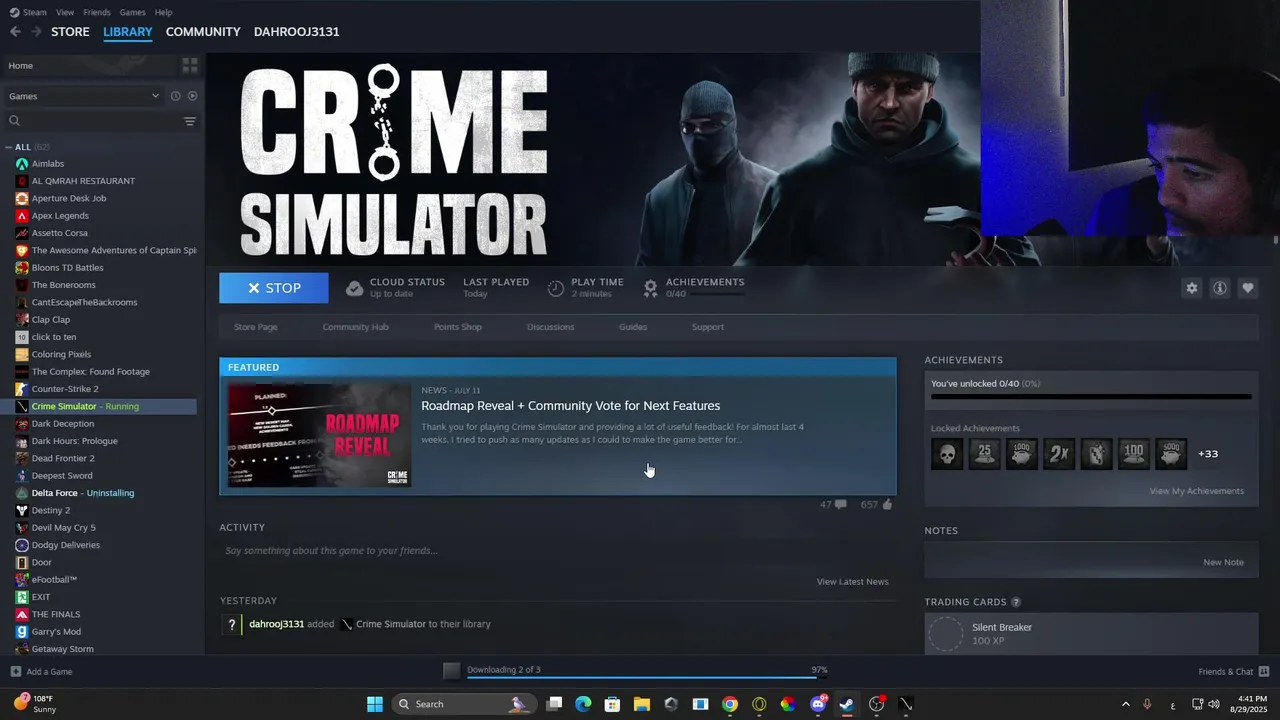Viewport: 1280px width, 720px height.
Task: Click the thumbs-up icon on featured news
Action: pos(886,504)
